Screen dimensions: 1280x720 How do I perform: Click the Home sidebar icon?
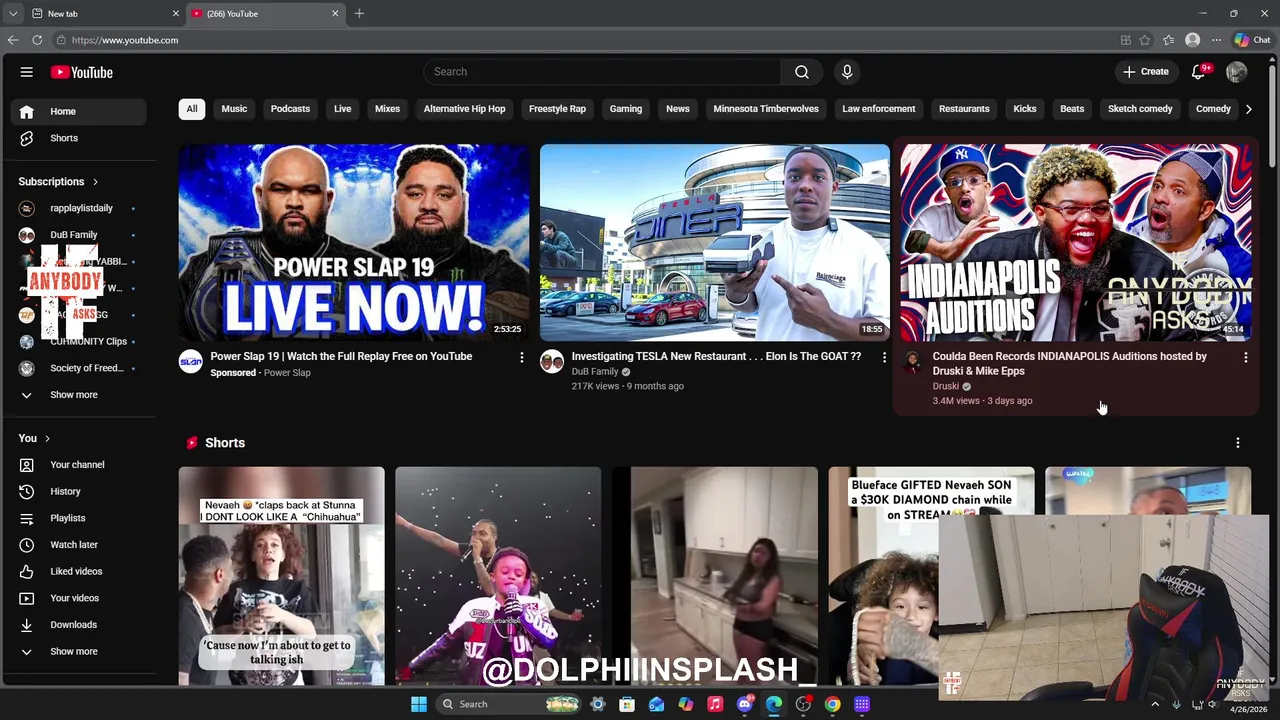coord(27,112)
